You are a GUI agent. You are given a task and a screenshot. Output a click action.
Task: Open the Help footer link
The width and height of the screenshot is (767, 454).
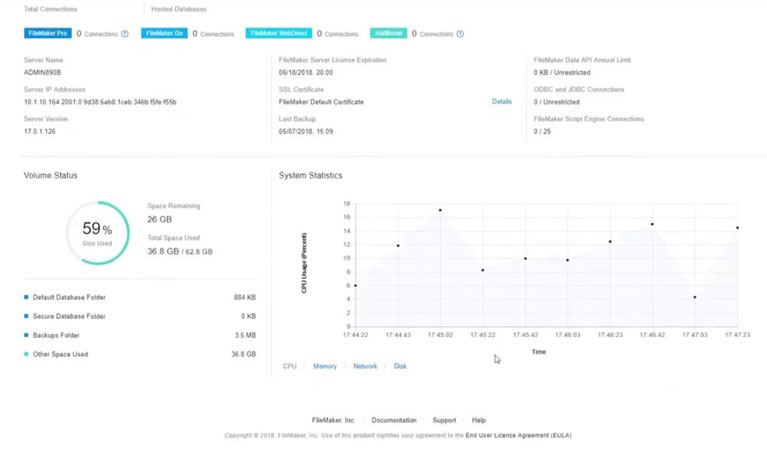click(x=479, y=420)
